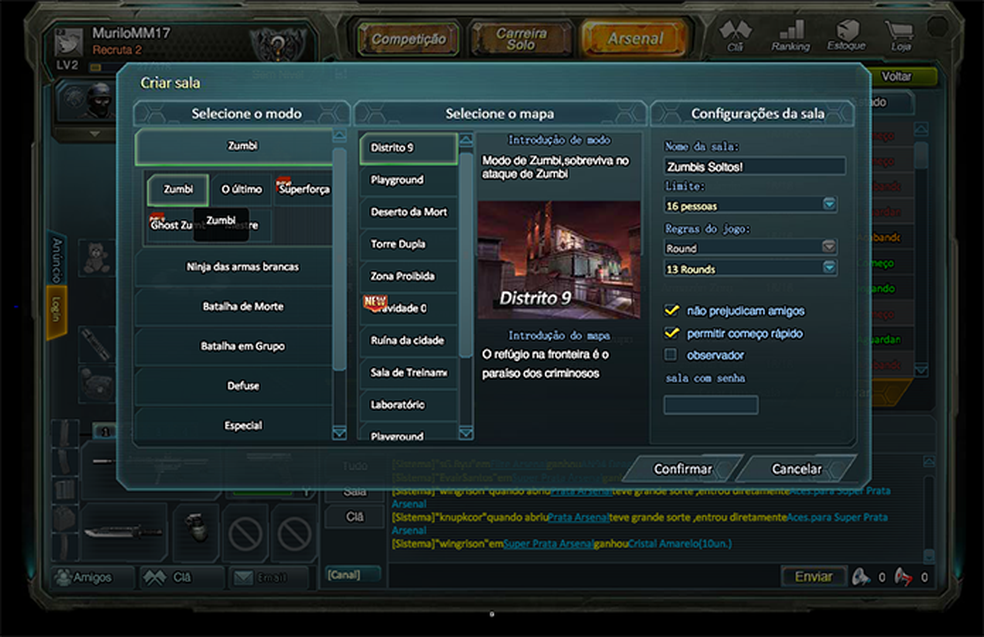Open the Clã icon in top bar

click(735, 35)
